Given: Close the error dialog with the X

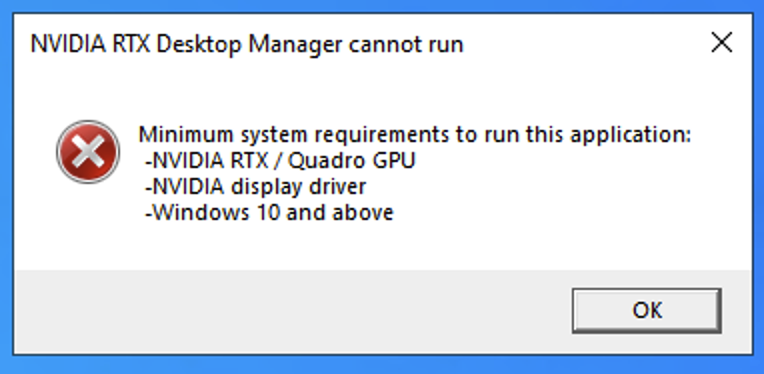Looking at the screenshot, I should 722,43.
